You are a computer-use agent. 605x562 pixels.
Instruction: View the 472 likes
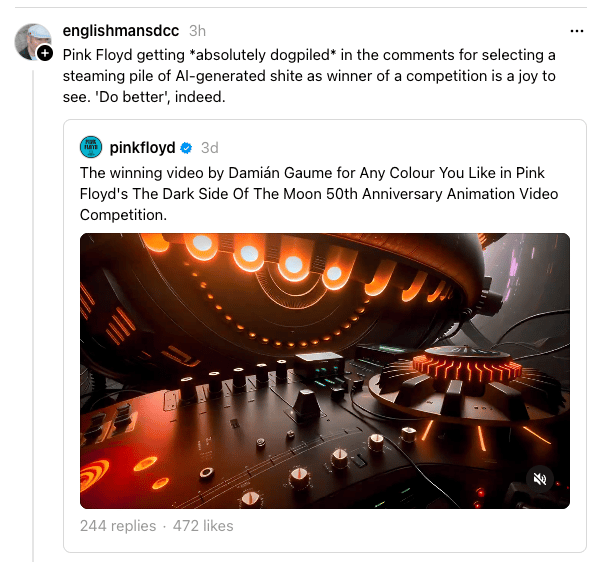(203, 526)
